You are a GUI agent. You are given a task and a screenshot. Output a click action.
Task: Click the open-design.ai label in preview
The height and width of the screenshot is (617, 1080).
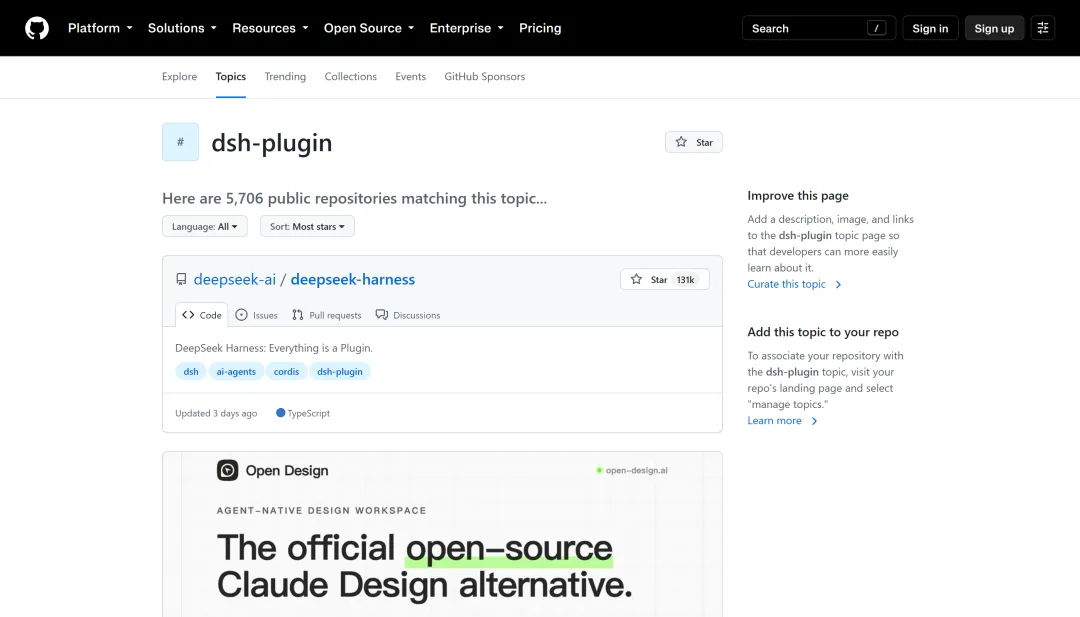(x=632, y=470)
